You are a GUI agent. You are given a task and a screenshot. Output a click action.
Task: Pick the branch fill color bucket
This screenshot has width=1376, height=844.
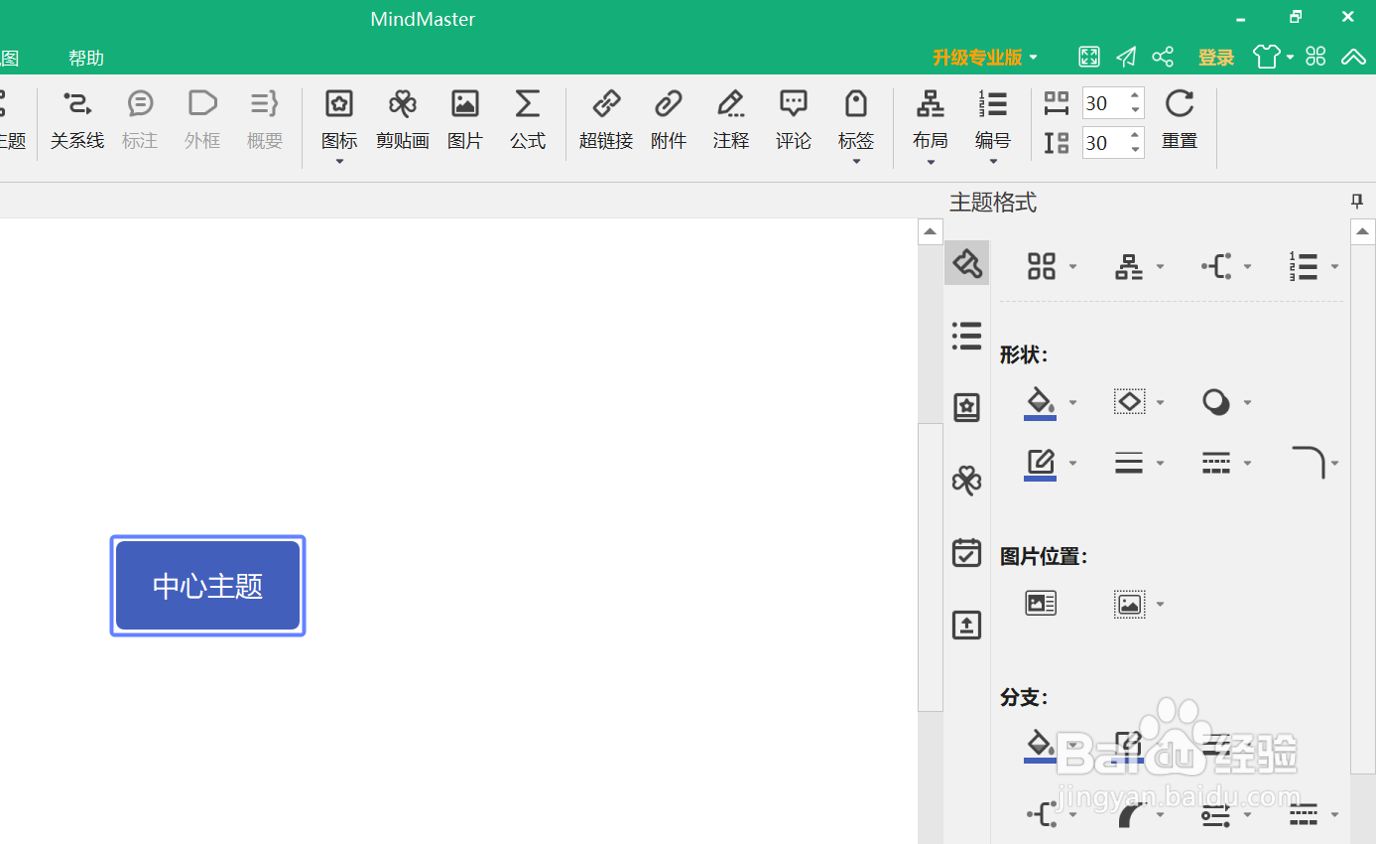pyautogui.click(x=1040, y=746)
